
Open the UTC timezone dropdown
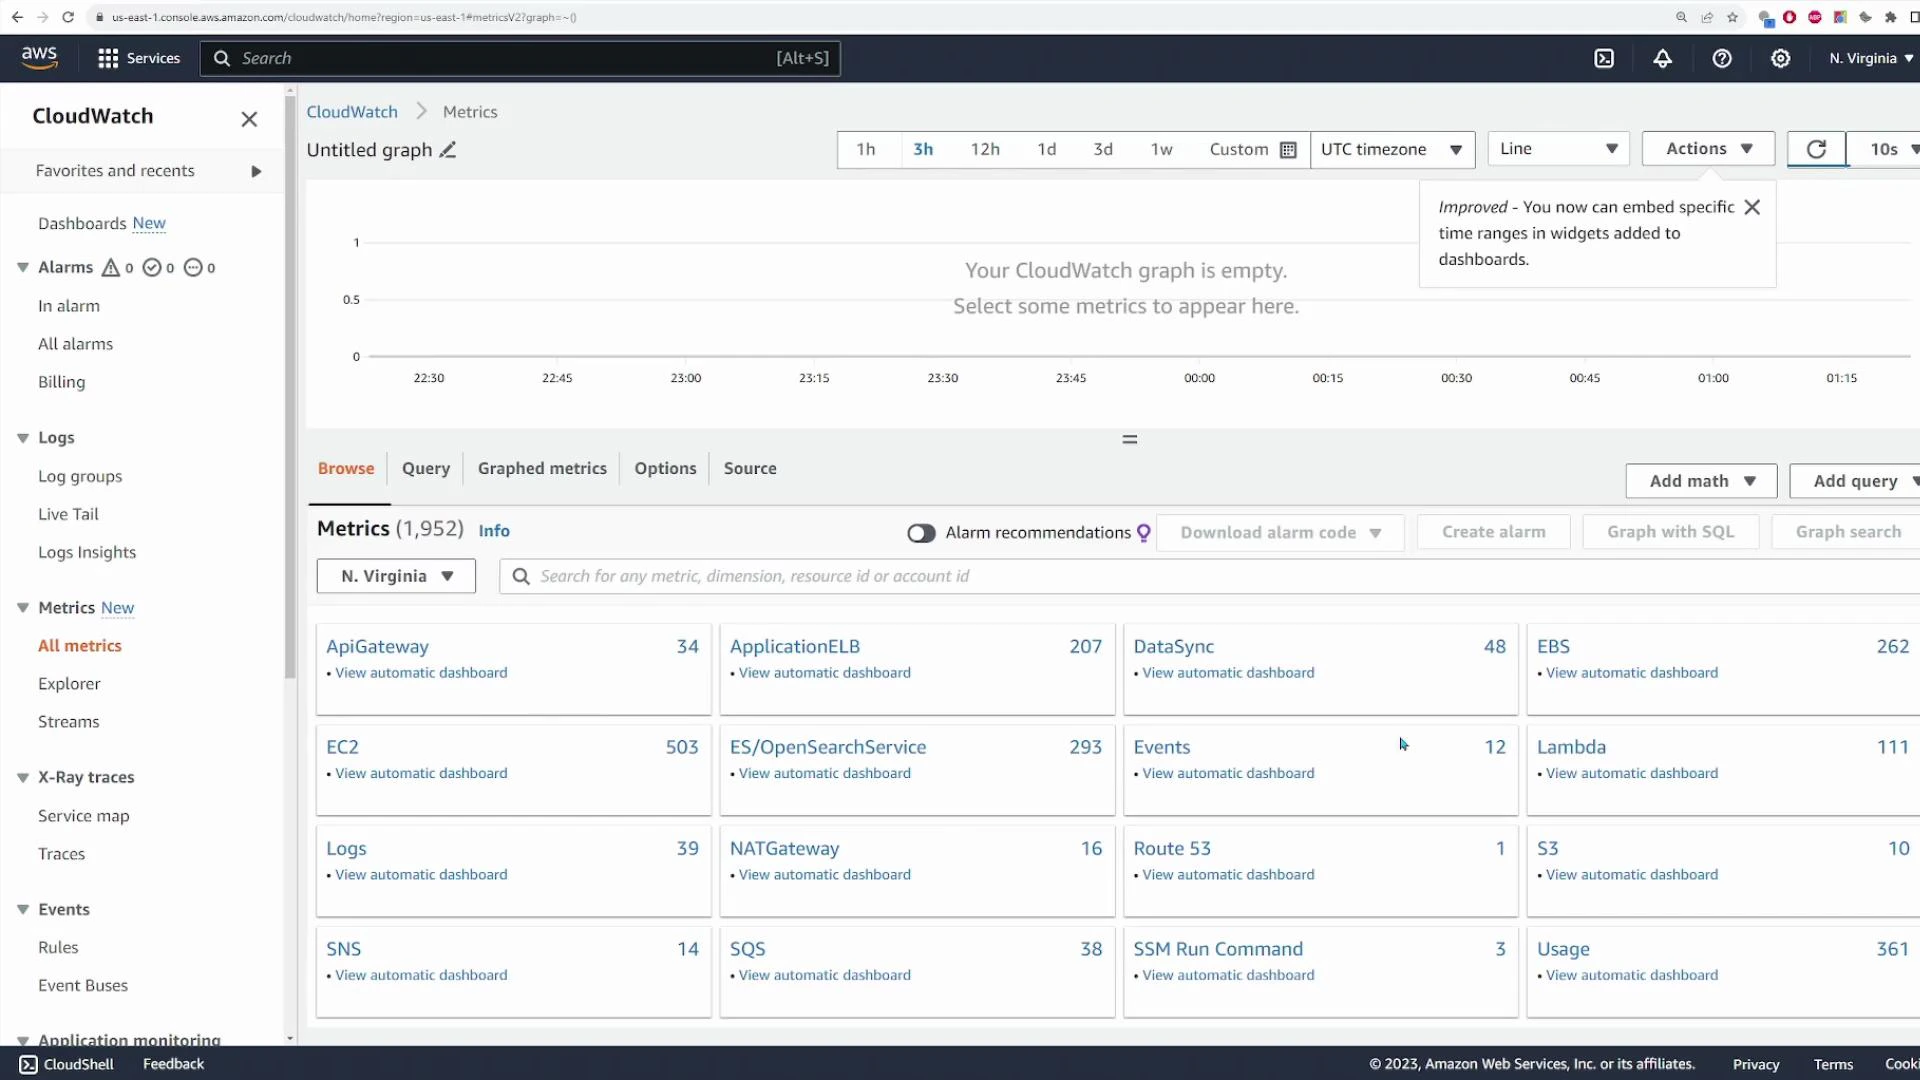1392,149
